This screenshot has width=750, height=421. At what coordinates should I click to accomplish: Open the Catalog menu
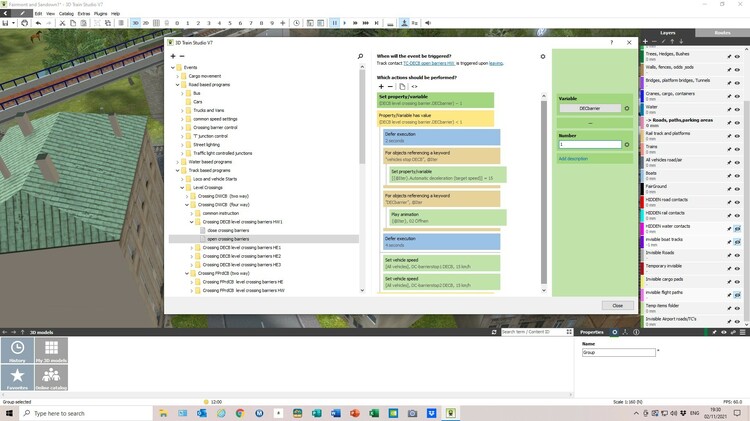pos(67,13)
